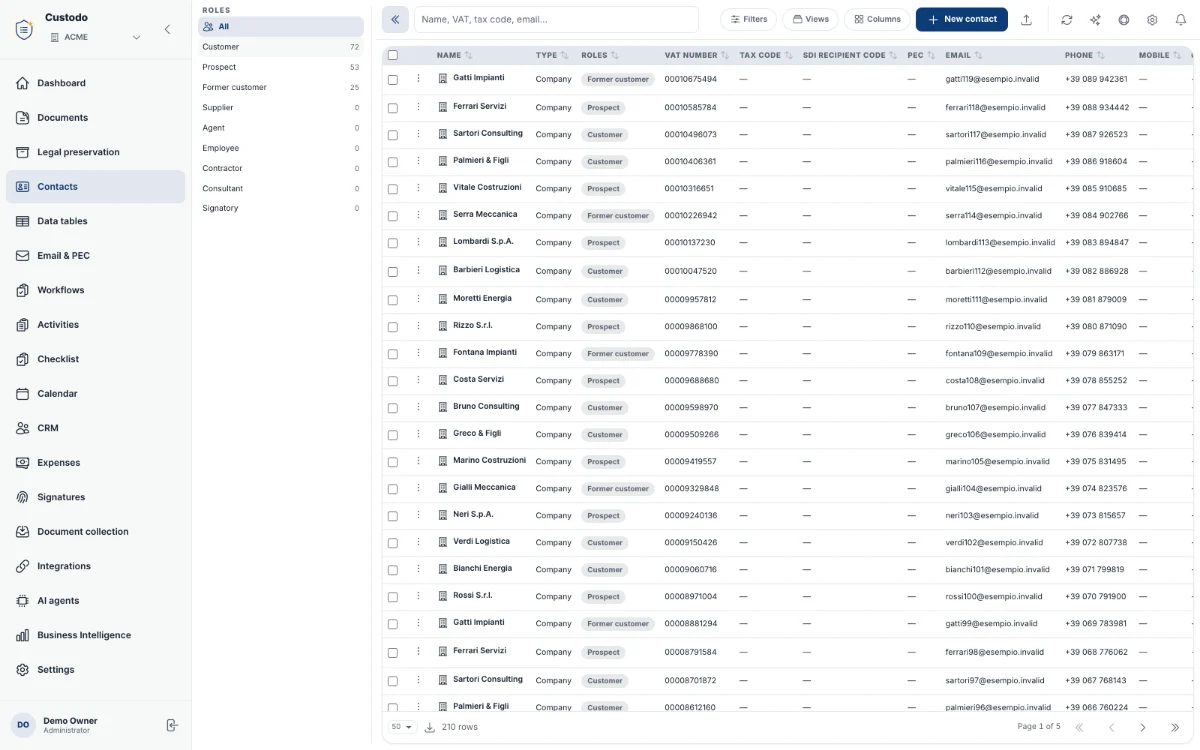
Task: Open row menu for Gatti Impianti 00010675494
Action: (x=419, y=78)
